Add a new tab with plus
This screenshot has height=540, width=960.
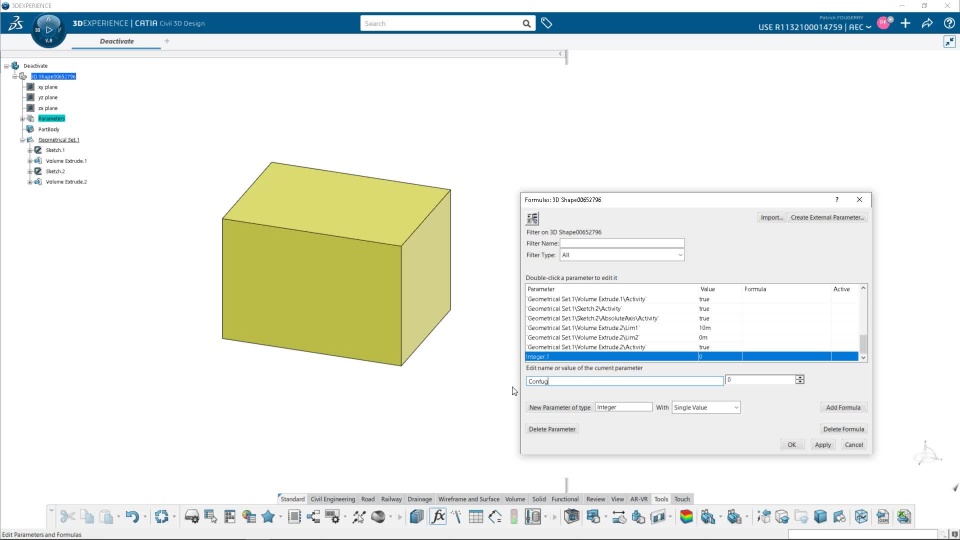(x=167, y=41)
